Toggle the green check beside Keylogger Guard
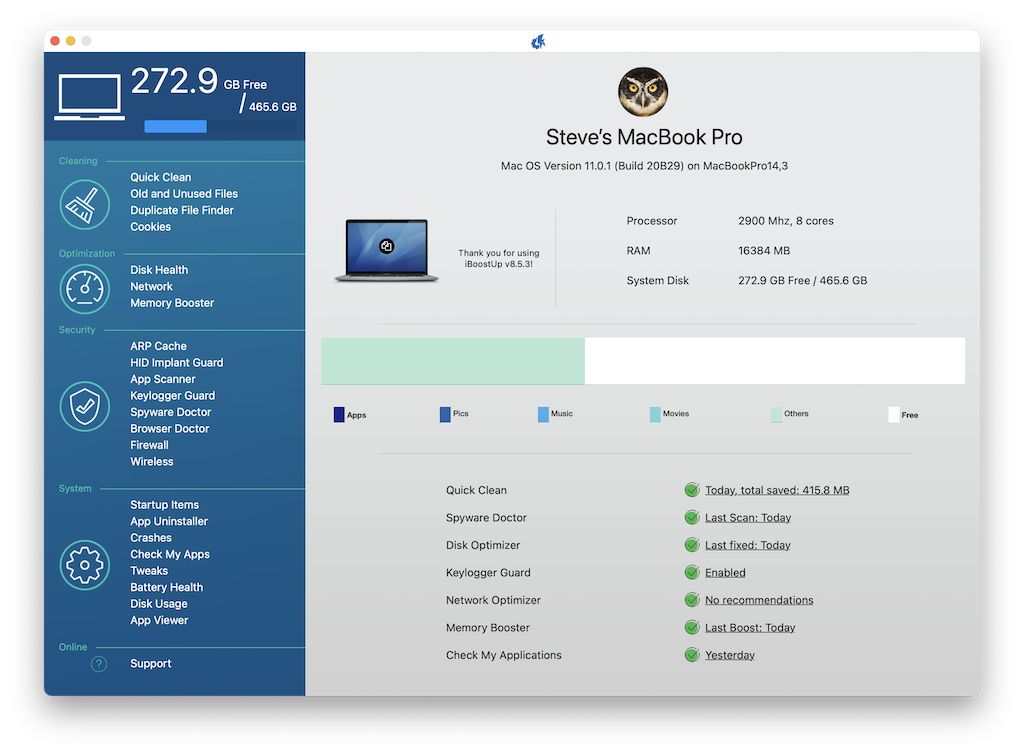This screenshot has width=1024, height=754. pyautogui.click(x=691, y=572)
